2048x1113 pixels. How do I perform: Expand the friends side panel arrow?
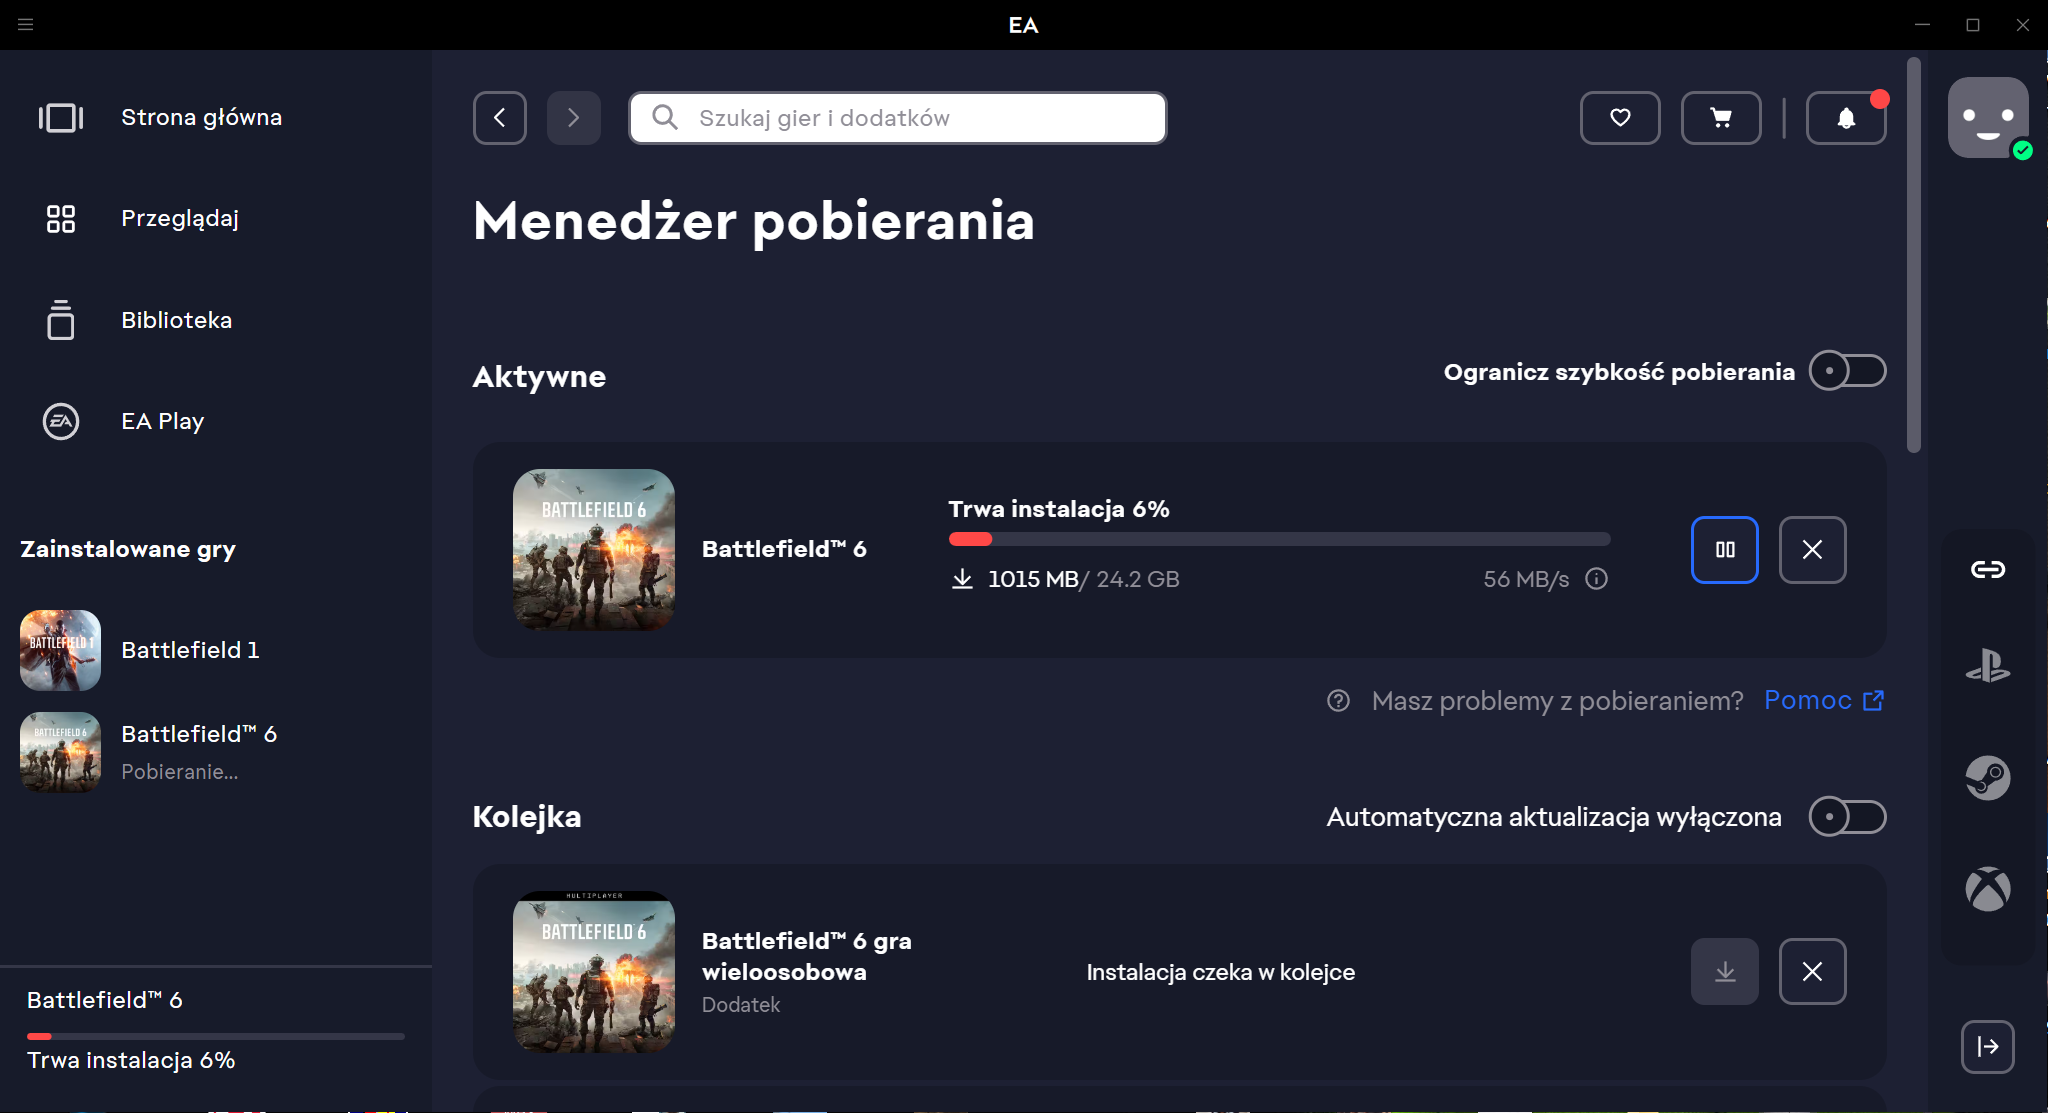pyautogui.click(x=1988, y=1047)
